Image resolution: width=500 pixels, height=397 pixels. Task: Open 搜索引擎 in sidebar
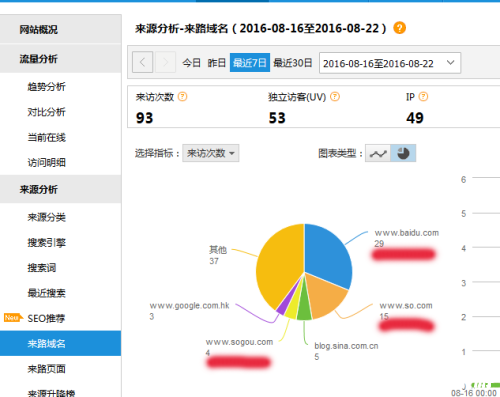coord(47,243)
